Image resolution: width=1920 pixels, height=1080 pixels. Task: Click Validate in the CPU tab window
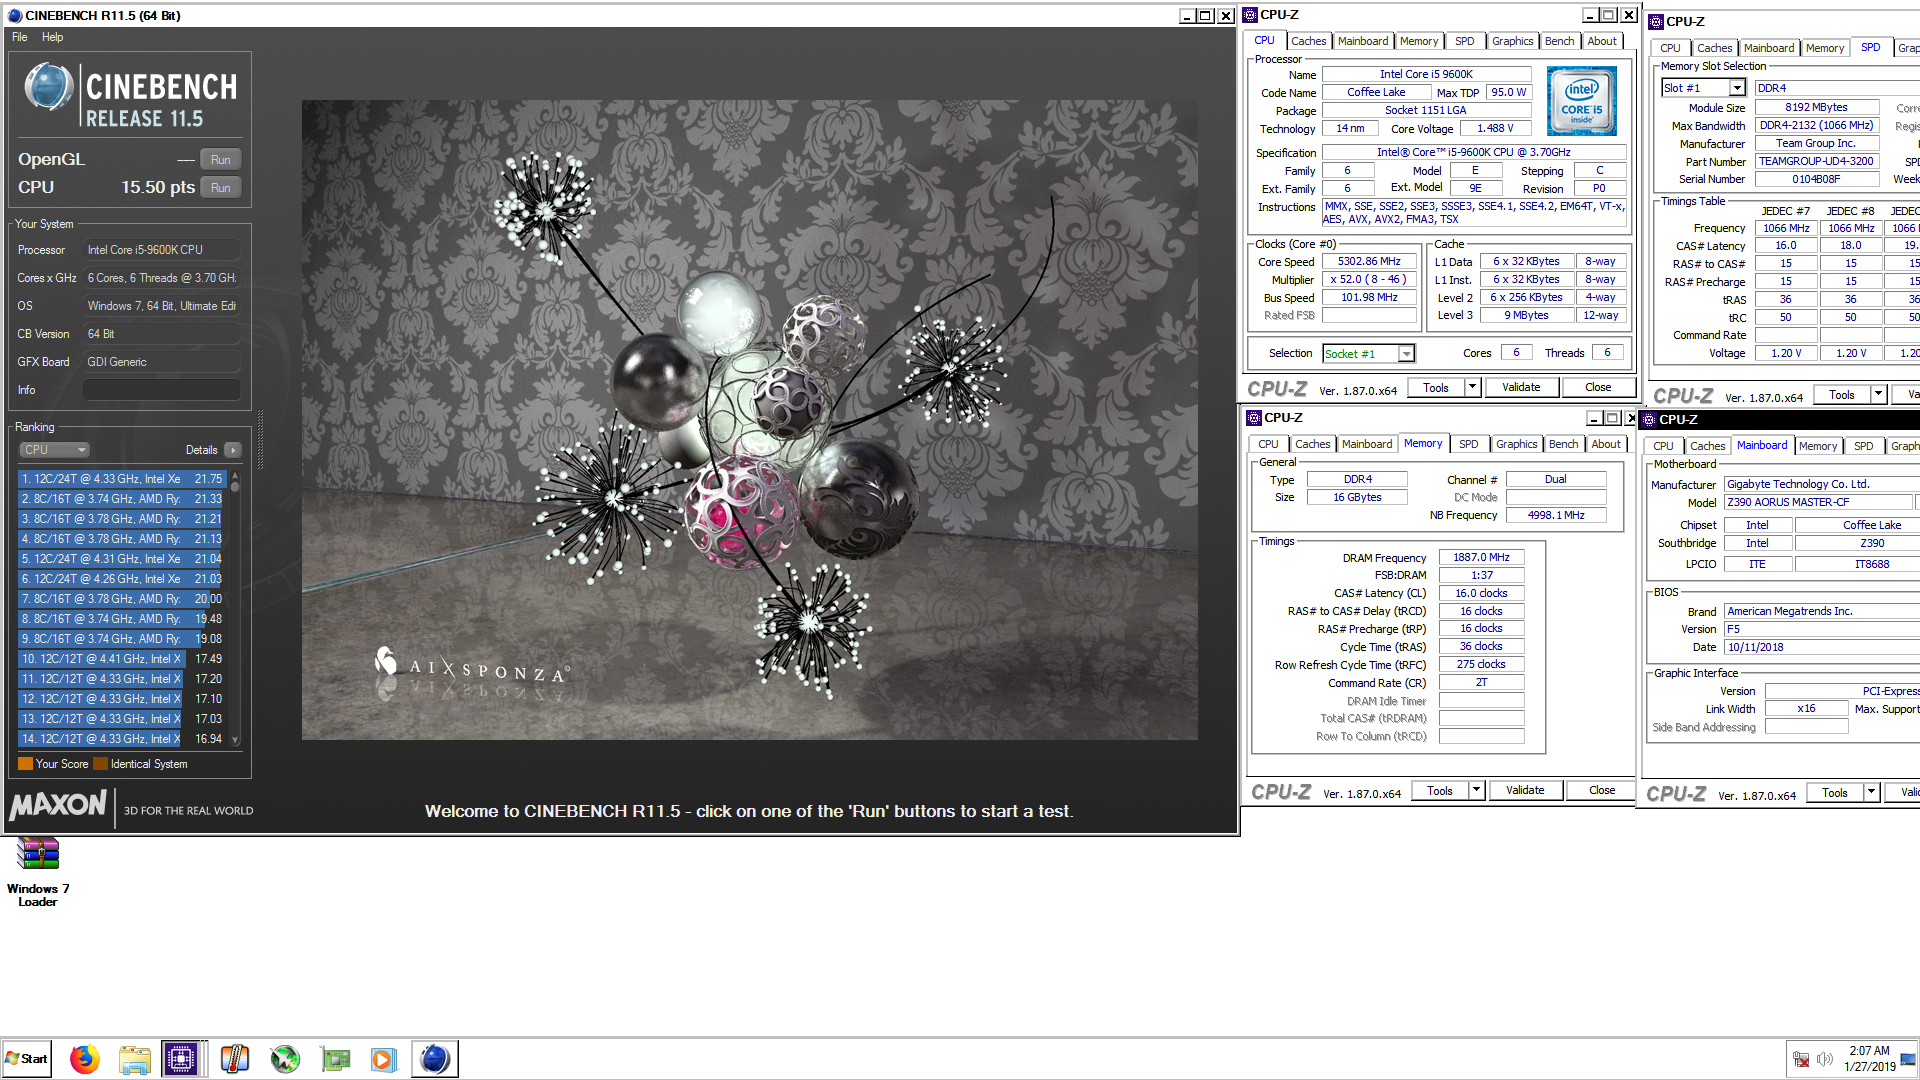1521,388
